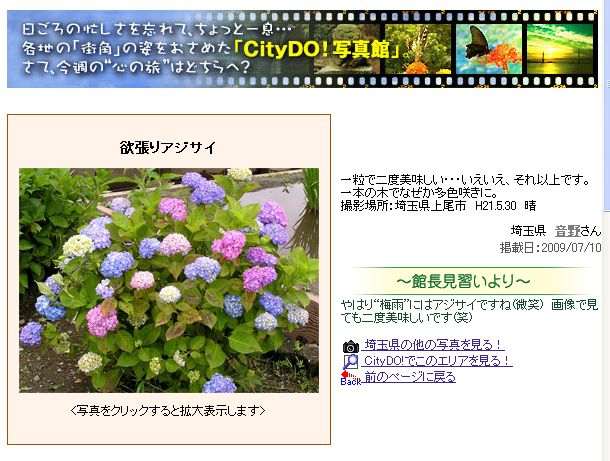The height and width of the screenshot is (461, 610).
Task: Click the 埼玉県 prefecture label beside author
Action: pyautogui.click(x=527, y=231)
